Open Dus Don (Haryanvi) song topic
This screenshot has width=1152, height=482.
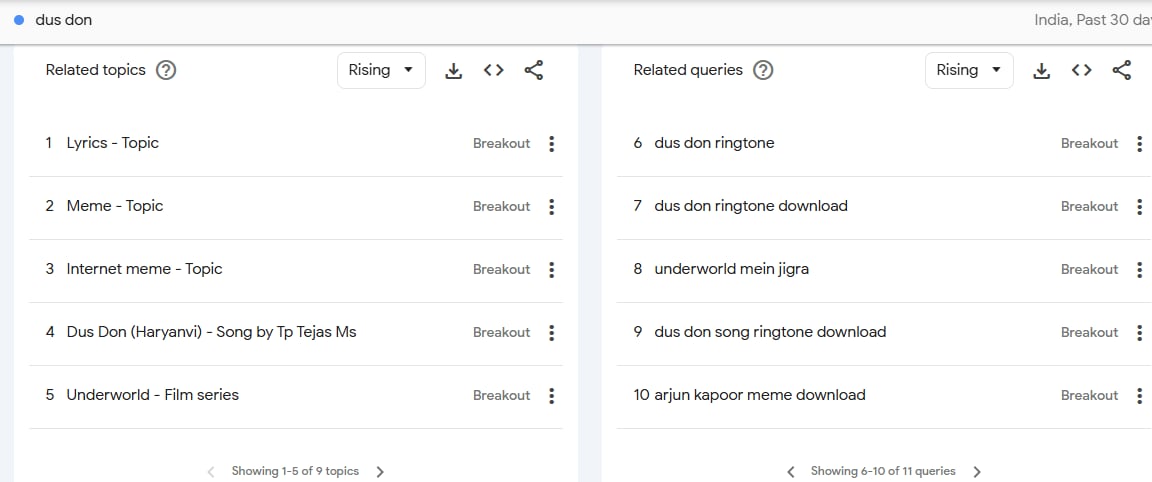pyautogui.click(x=212, y=332)
